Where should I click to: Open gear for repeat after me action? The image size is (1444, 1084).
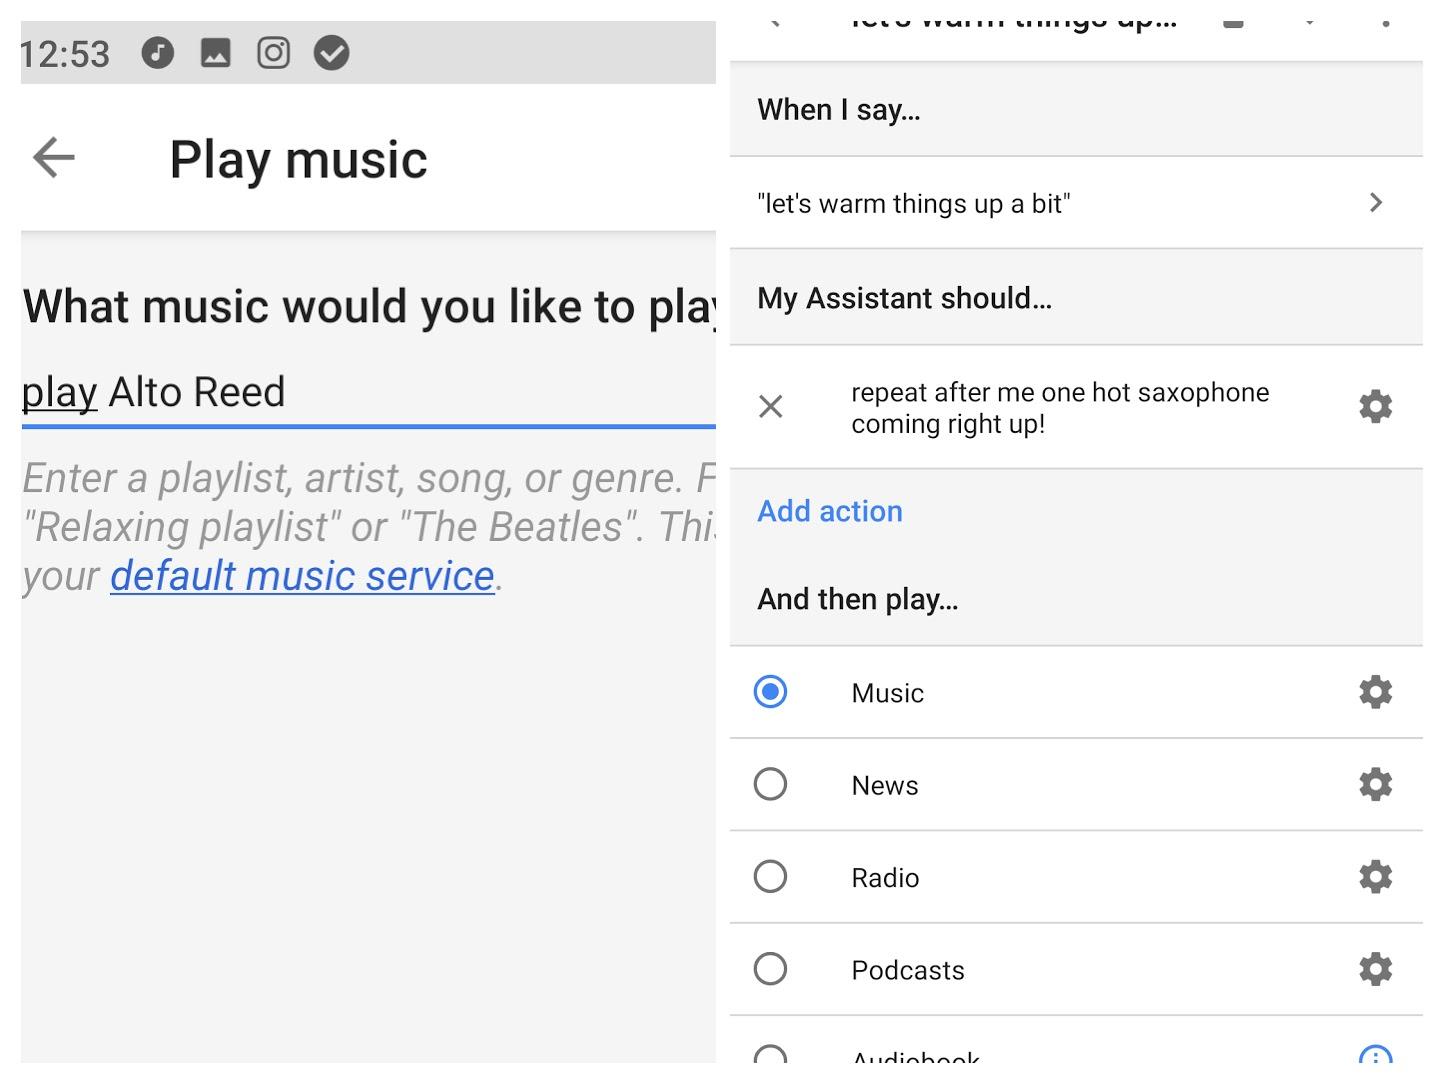(x=1375, y=407)
